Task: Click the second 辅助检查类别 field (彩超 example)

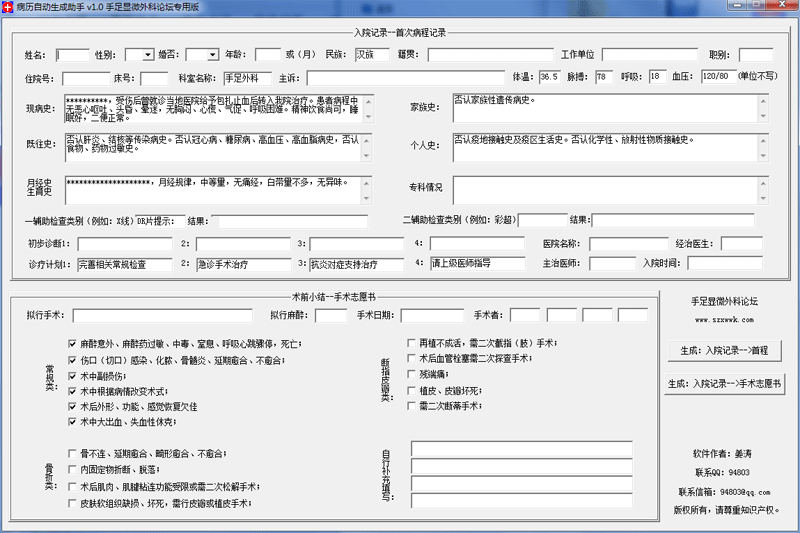Action: pyautogui.click(x=542, y=220)
